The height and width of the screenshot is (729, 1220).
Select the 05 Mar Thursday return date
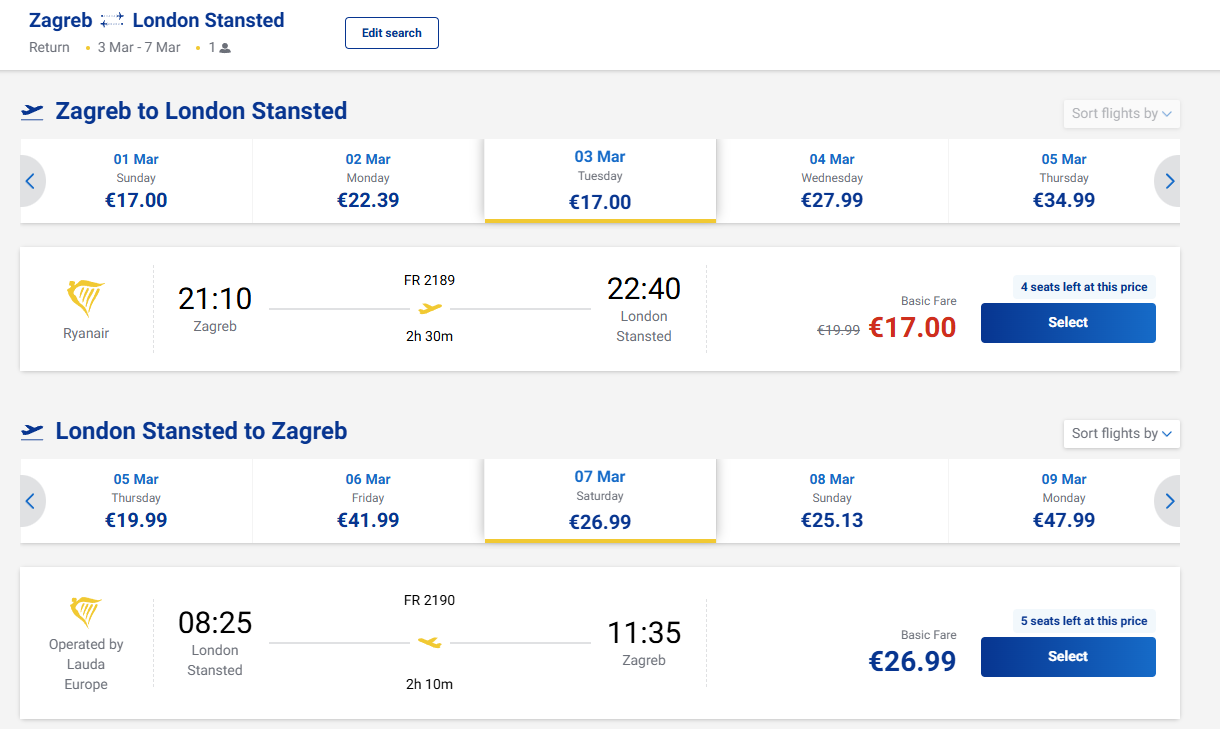(136, 501)
